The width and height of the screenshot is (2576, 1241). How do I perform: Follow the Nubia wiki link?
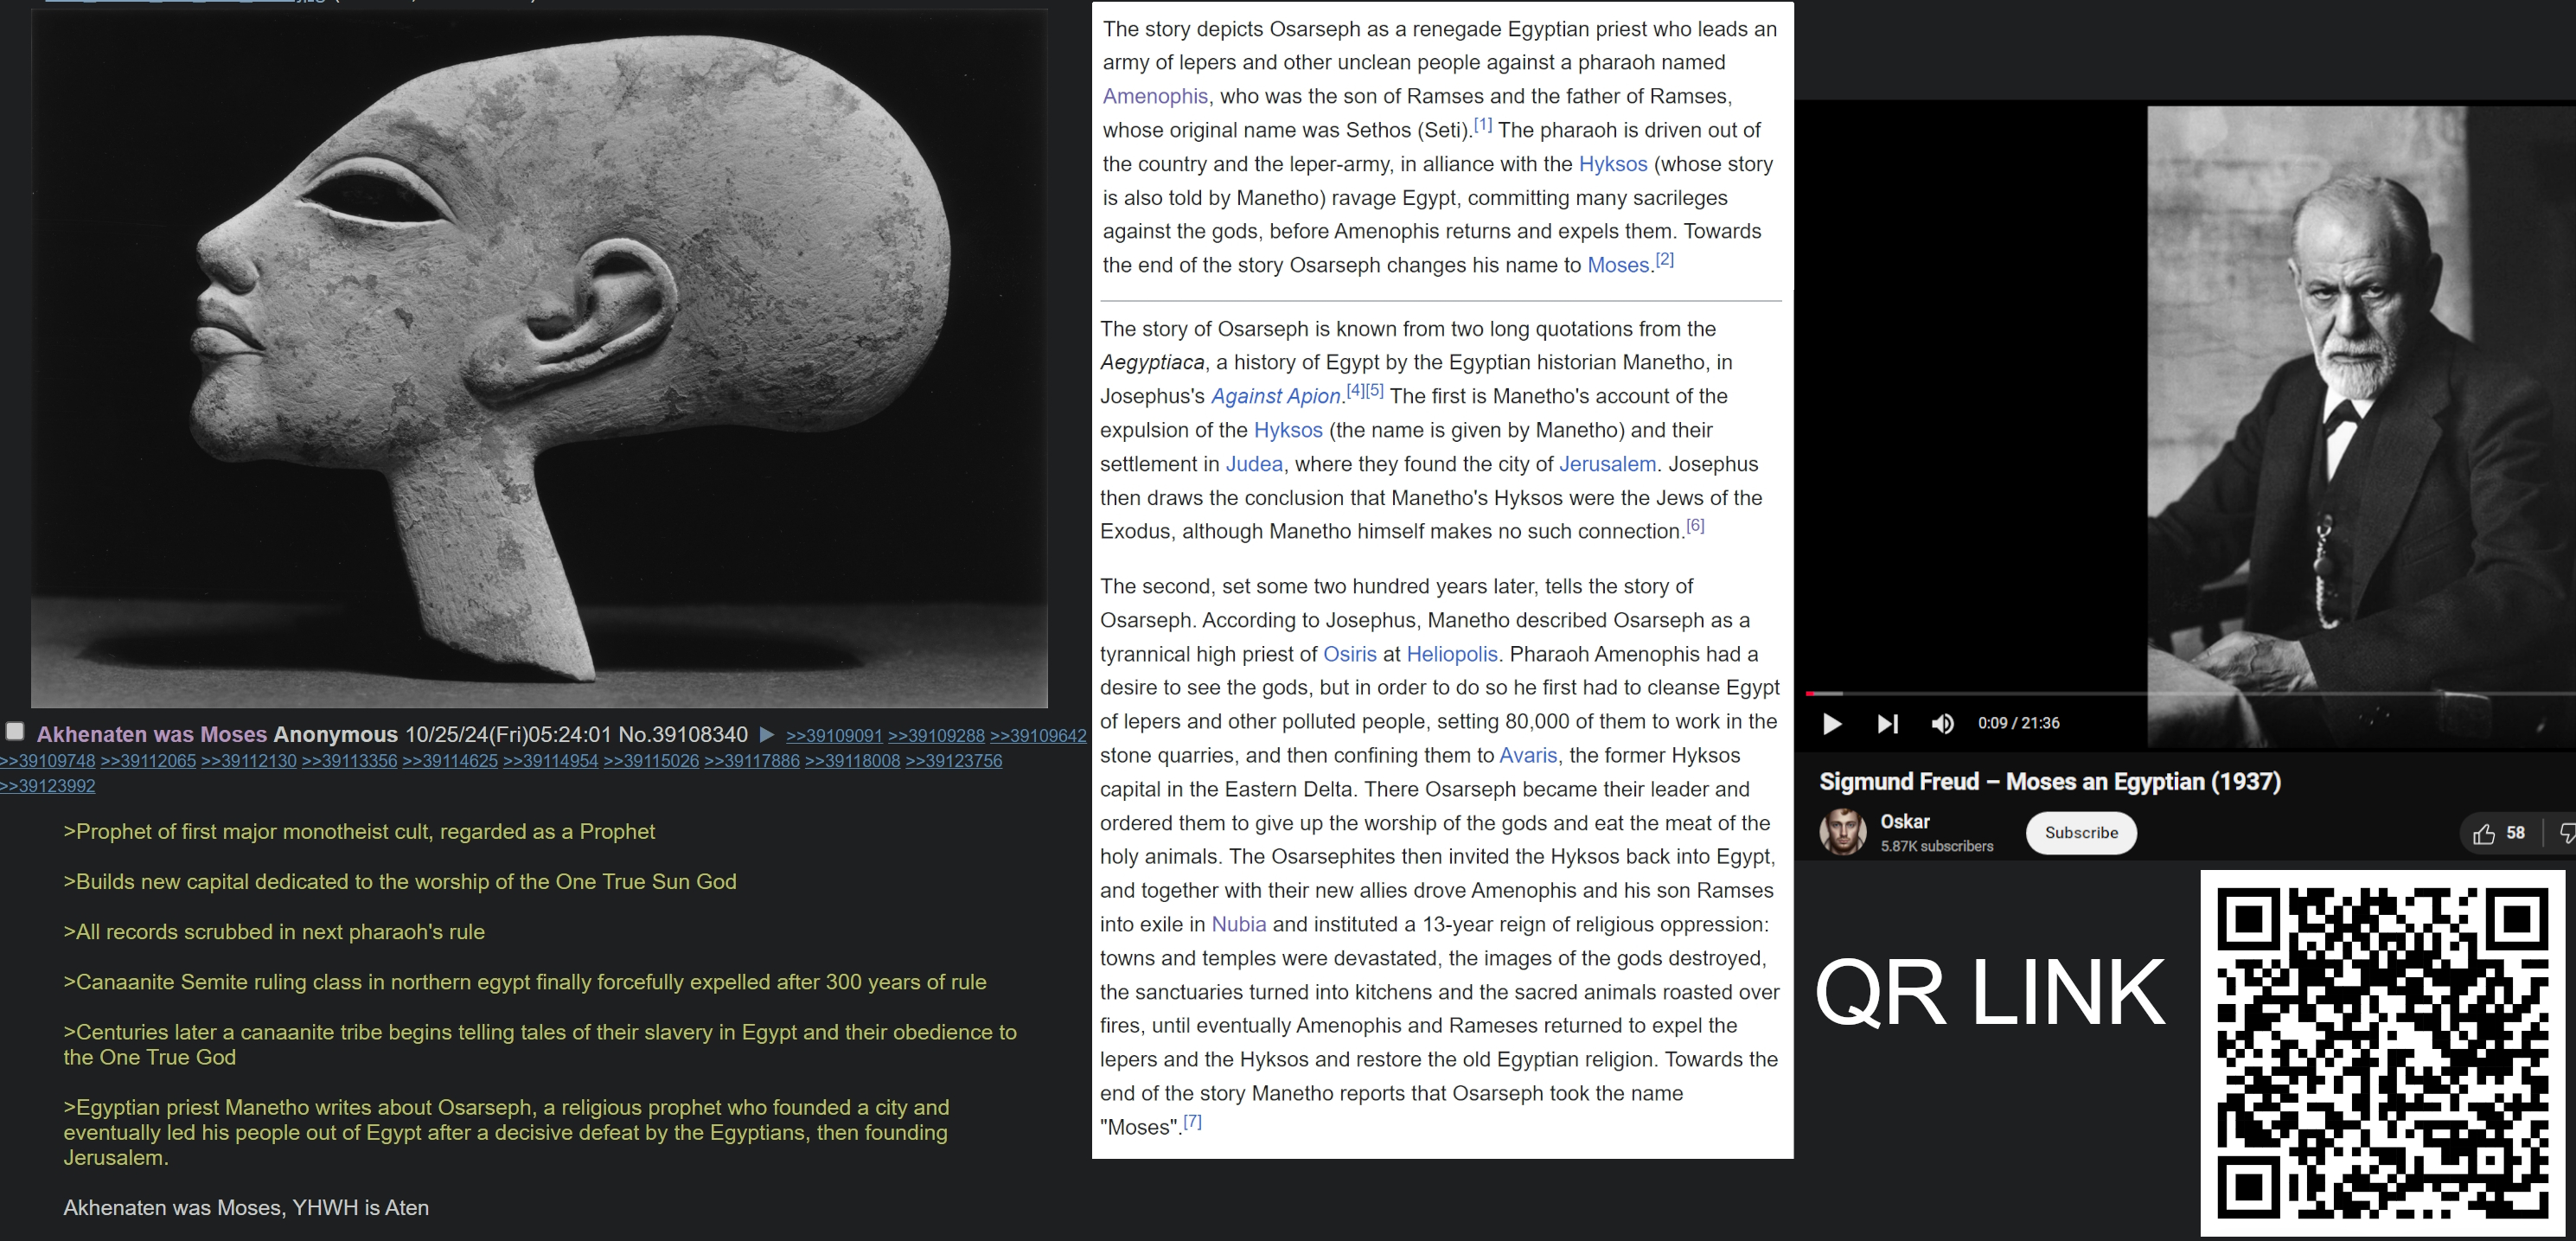pos(1239,924)
